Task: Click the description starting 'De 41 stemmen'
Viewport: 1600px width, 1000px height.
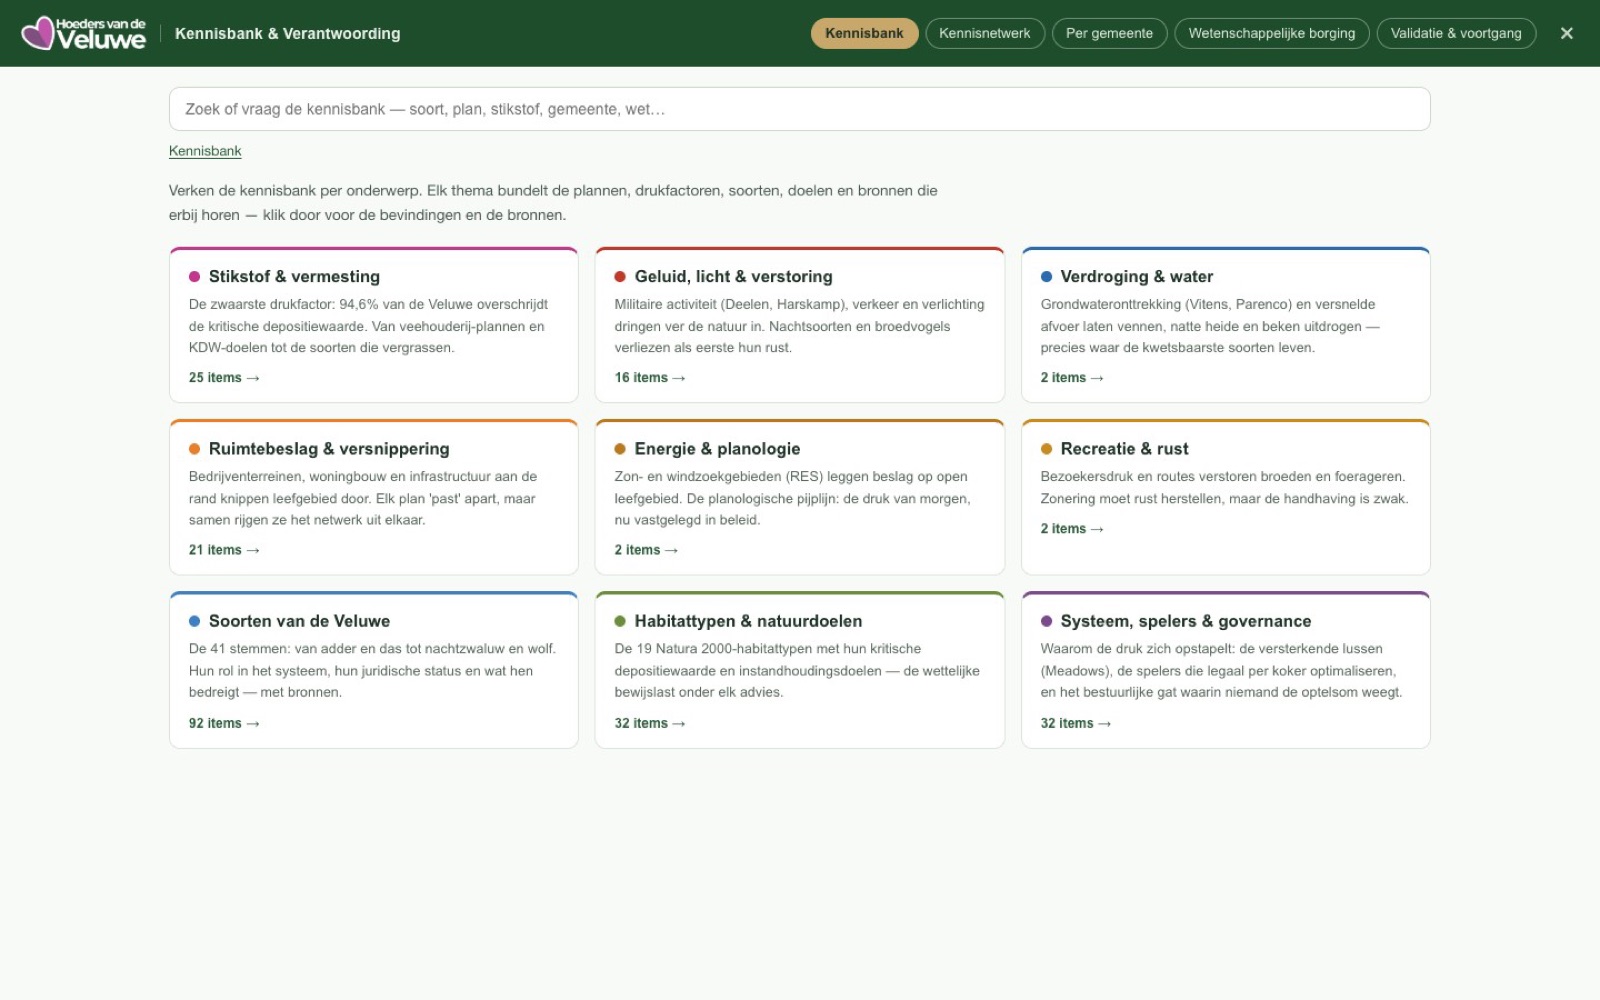Action: (x=372, y=670)
